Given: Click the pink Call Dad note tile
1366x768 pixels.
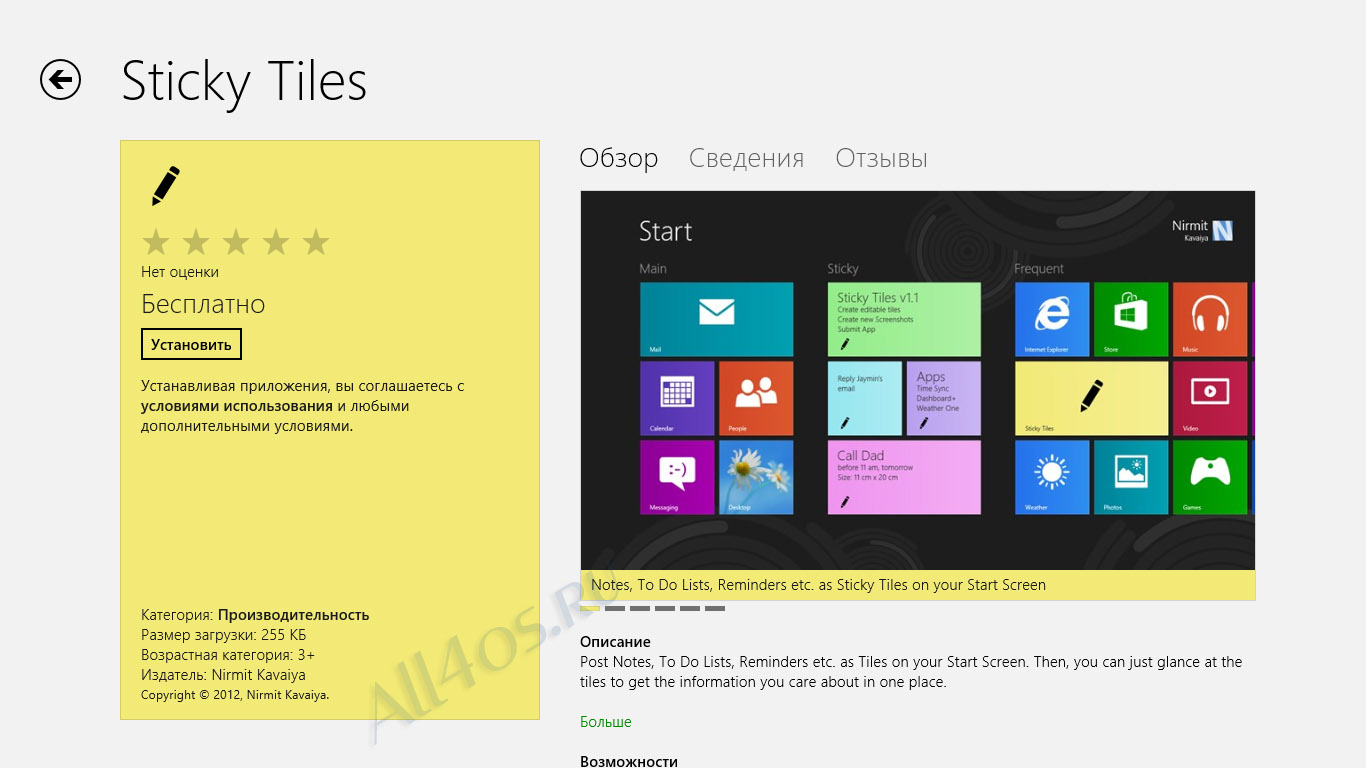Looking at the screenshot, I should coord(904,477).
